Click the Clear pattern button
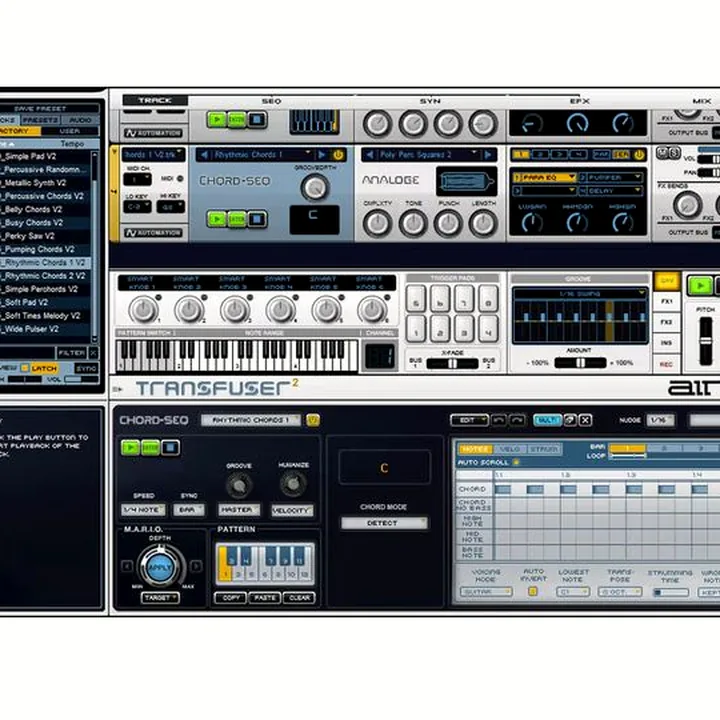Image resolution: width=720 pixels, height=720 pixels. click(299, 597)
